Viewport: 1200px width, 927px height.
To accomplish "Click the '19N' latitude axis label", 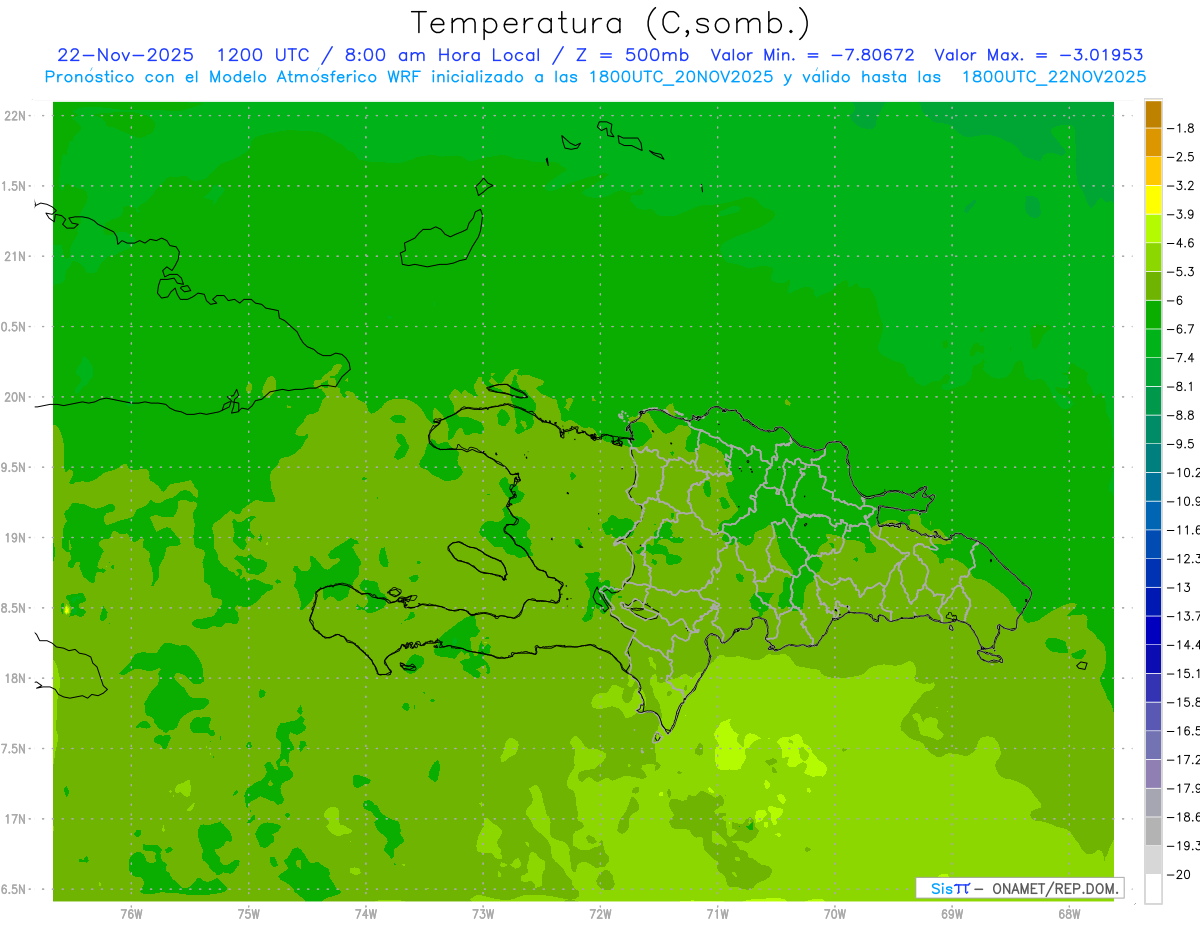I will 15,538.
